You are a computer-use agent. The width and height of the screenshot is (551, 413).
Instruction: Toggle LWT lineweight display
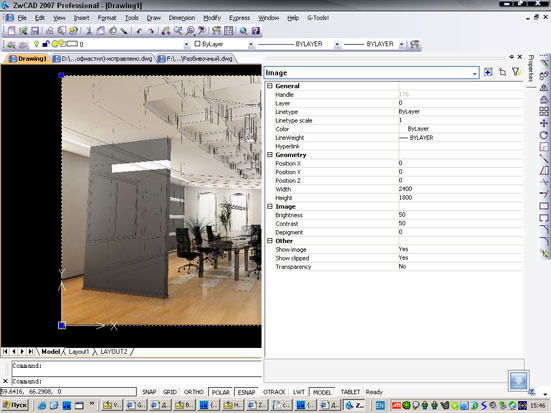tap(299, 392)
